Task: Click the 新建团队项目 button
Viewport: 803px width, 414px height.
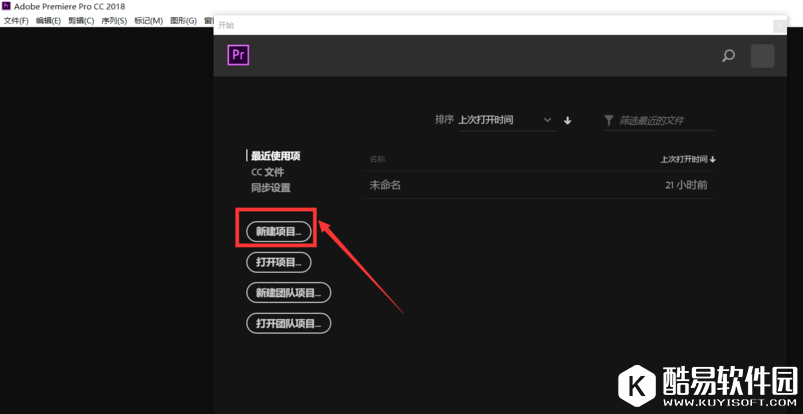Action: click(288, 293)
